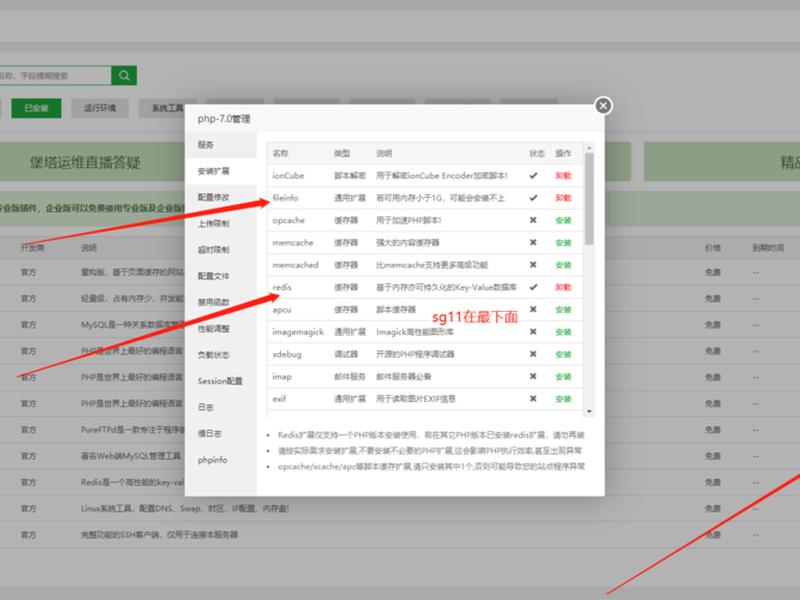The width and height of the screenshot is (800, 600).
Task: Uninstall the ionCube extension
Action: pos(563,176)
